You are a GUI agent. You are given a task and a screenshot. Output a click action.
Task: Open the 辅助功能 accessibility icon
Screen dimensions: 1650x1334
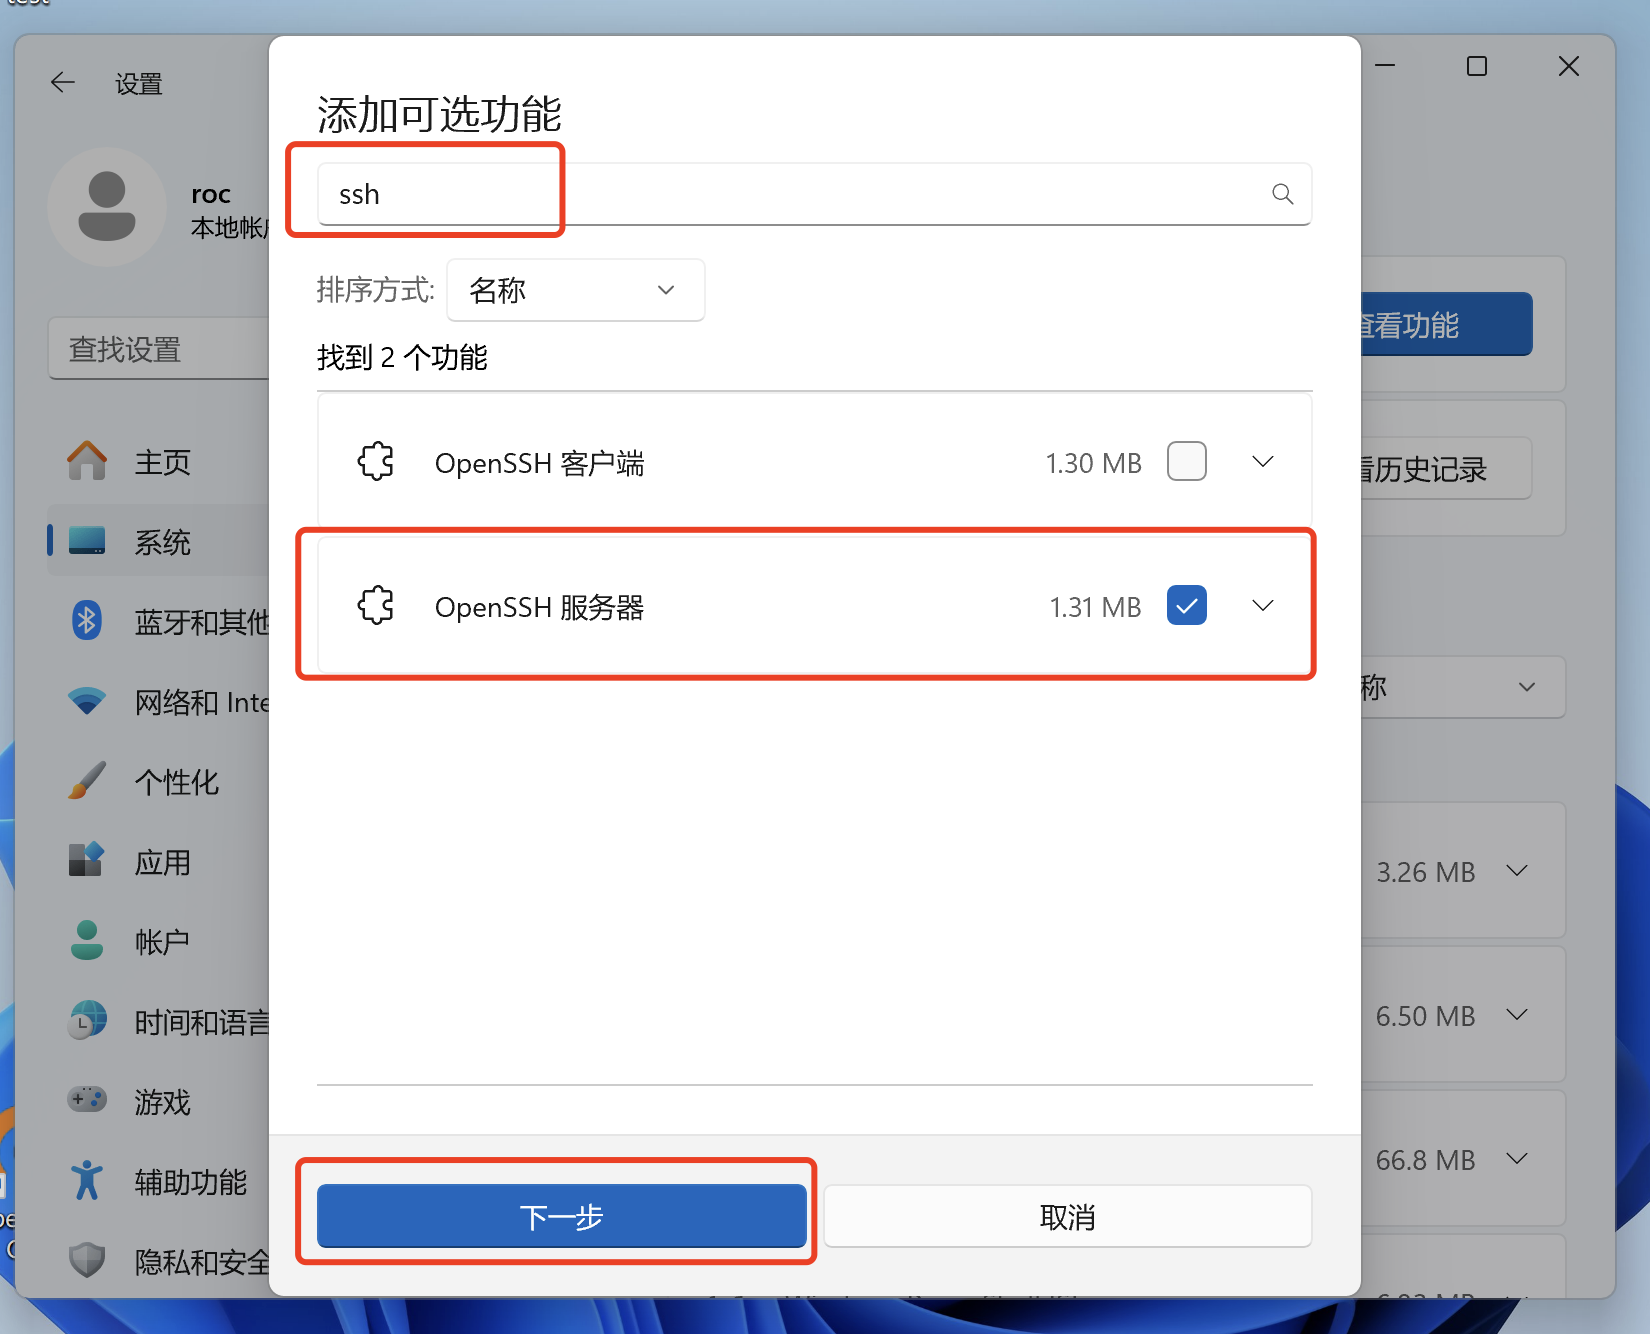pyautogui.click(x=87, y=1180)
